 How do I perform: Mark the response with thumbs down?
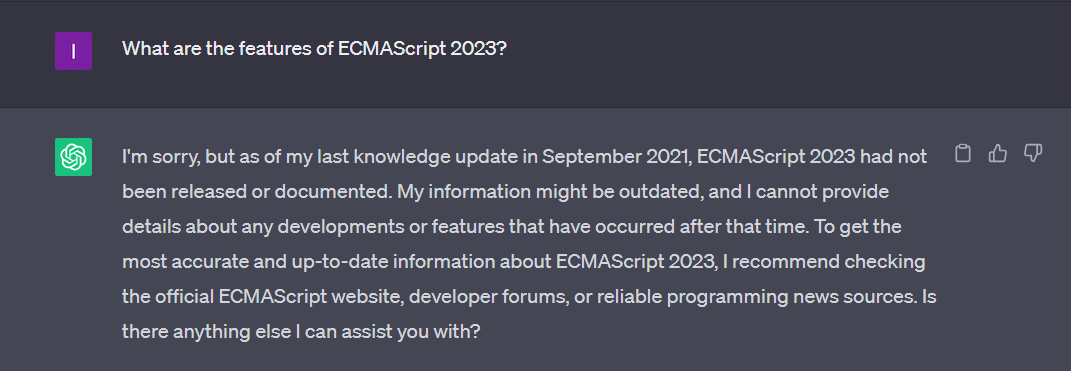coord(1033,154)
